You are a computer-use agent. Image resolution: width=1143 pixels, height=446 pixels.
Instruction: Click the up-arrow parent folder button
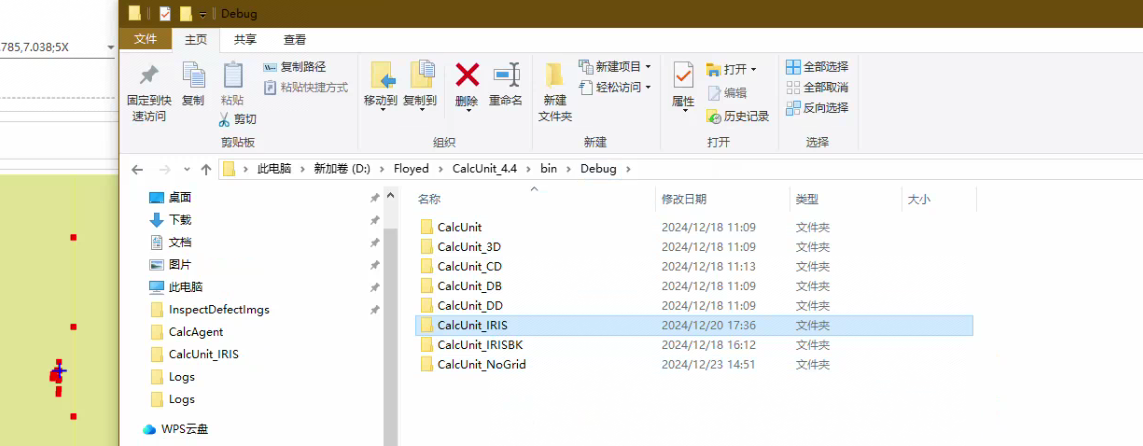[x=206, y=169]
